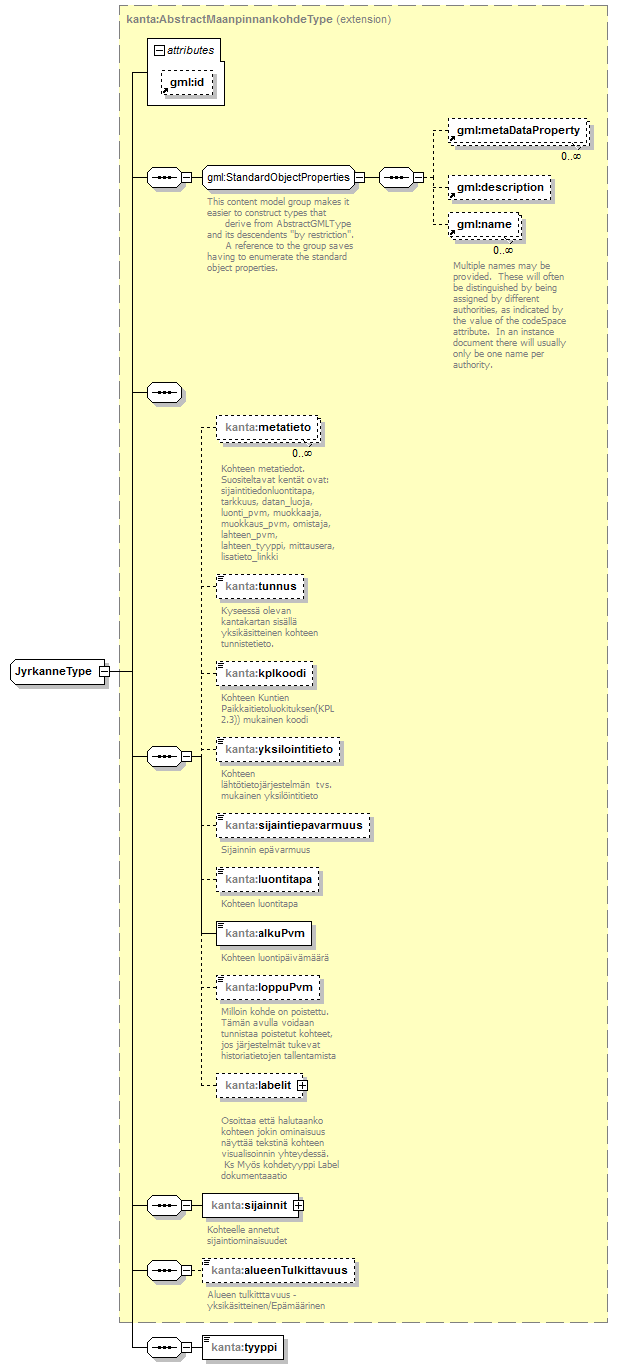
Task: Select gml:description element
Action: pos(499,187)
